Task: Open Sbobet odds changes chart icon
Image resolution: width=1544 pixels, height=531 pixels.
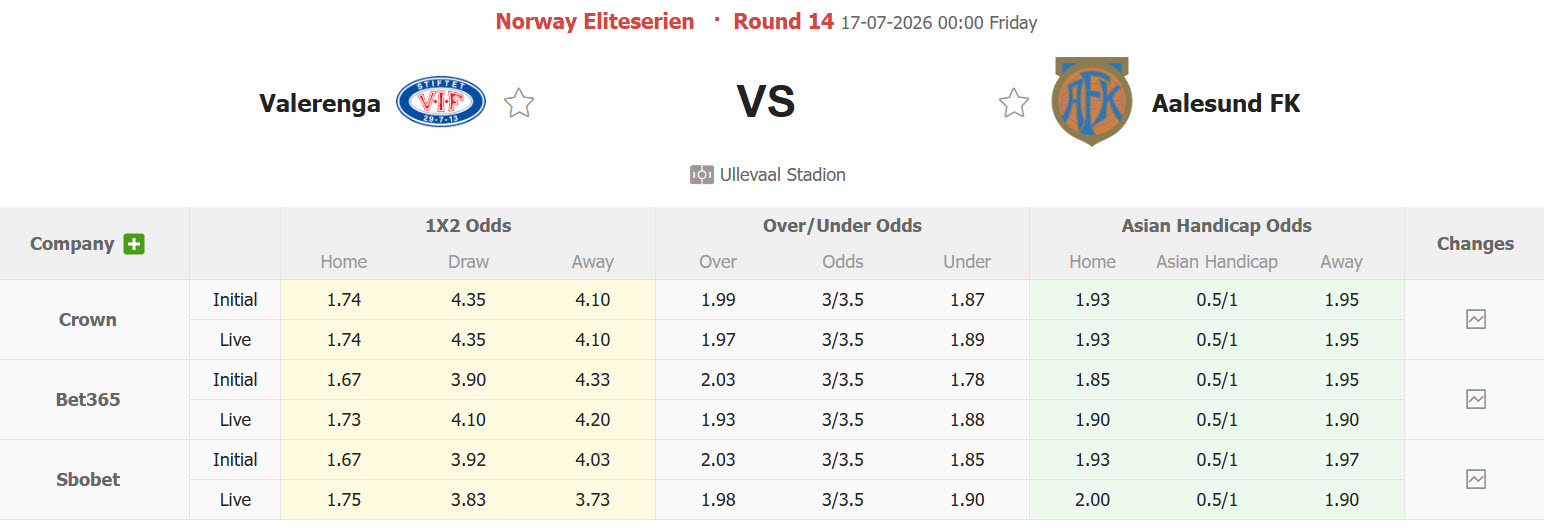Action: click(x=1475, y=480)
